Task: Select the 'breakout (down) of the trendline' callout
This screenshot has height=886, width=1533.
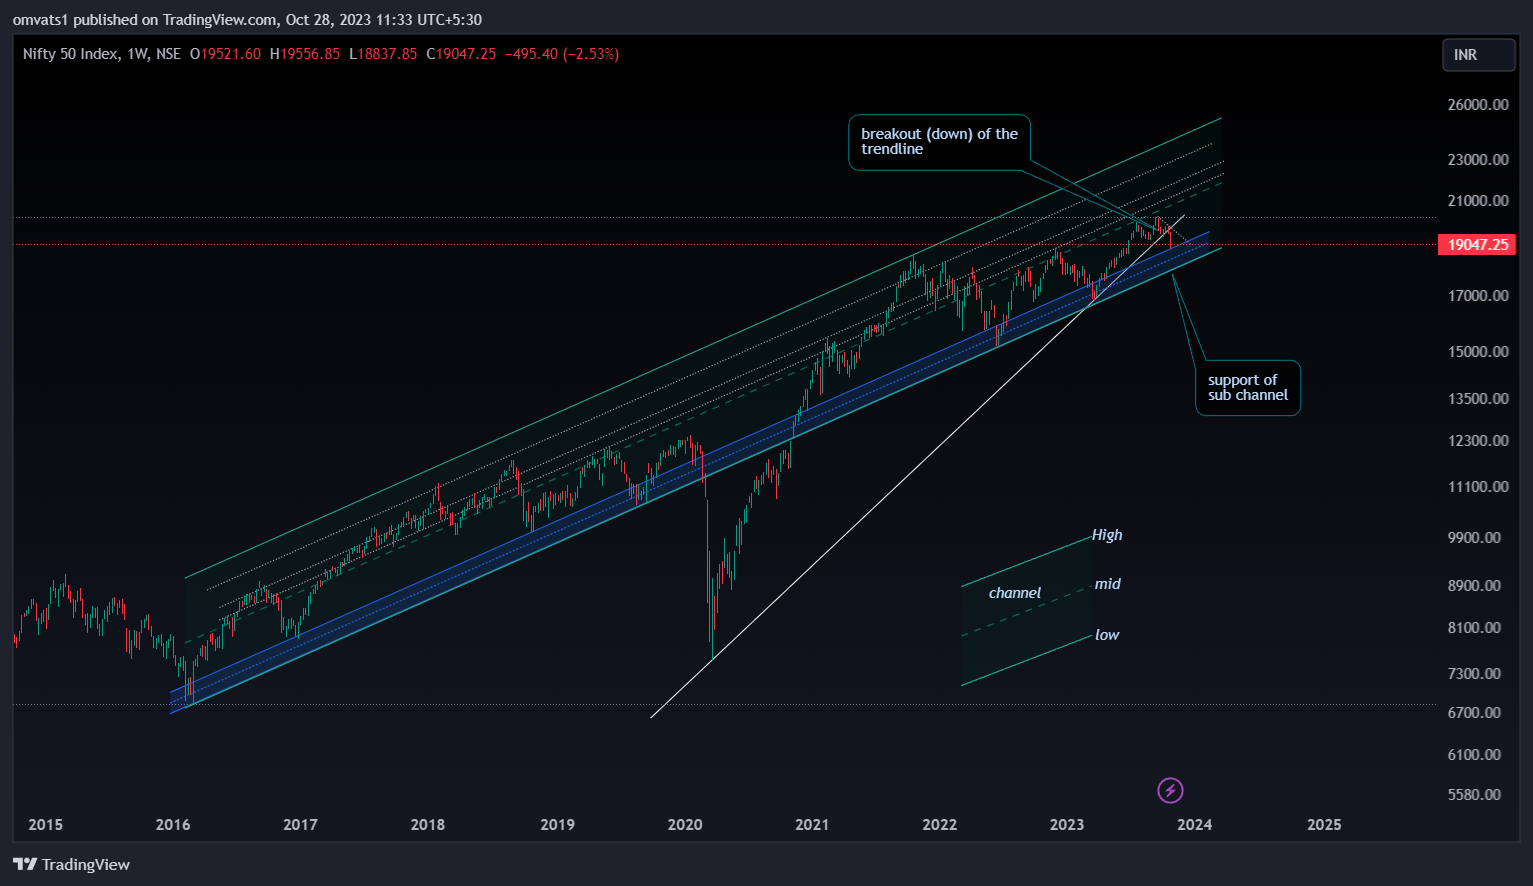Action: pos(939,142)
